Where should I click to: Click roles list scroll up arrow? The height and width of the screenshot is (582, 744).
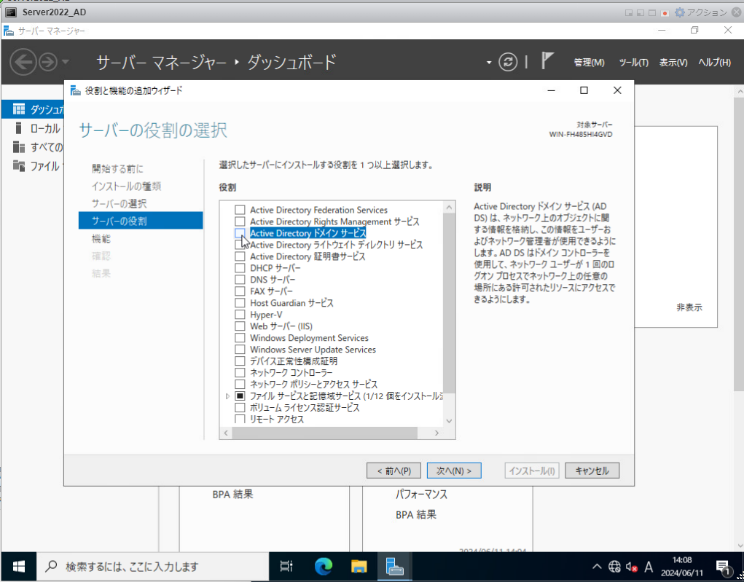[449, 207]
